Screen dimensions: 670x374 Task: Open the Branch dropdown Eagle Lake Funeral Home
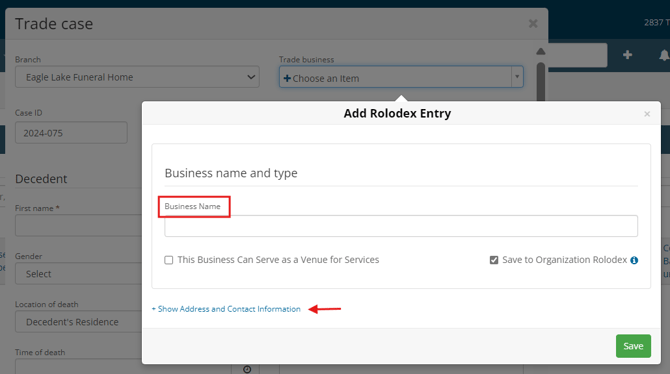[137, 77]
